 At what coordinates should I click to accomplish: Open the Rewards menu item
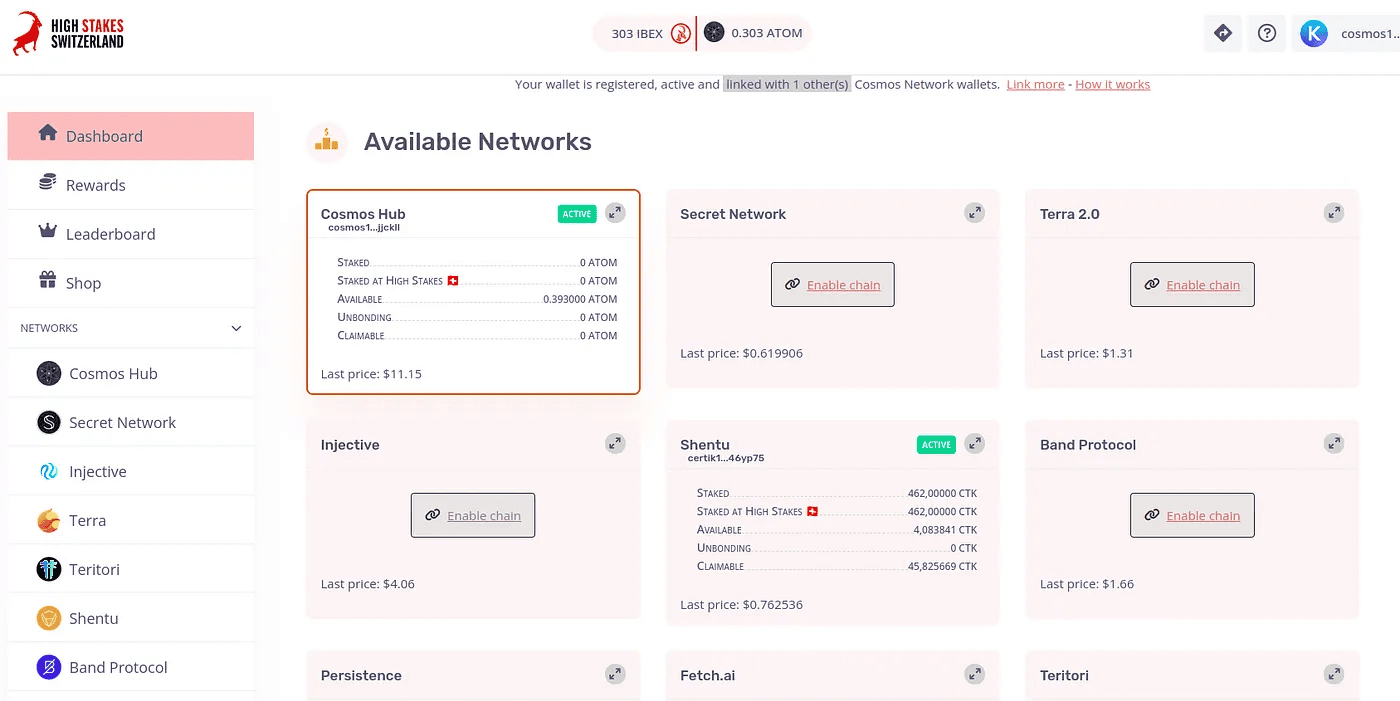coord(131,185)
